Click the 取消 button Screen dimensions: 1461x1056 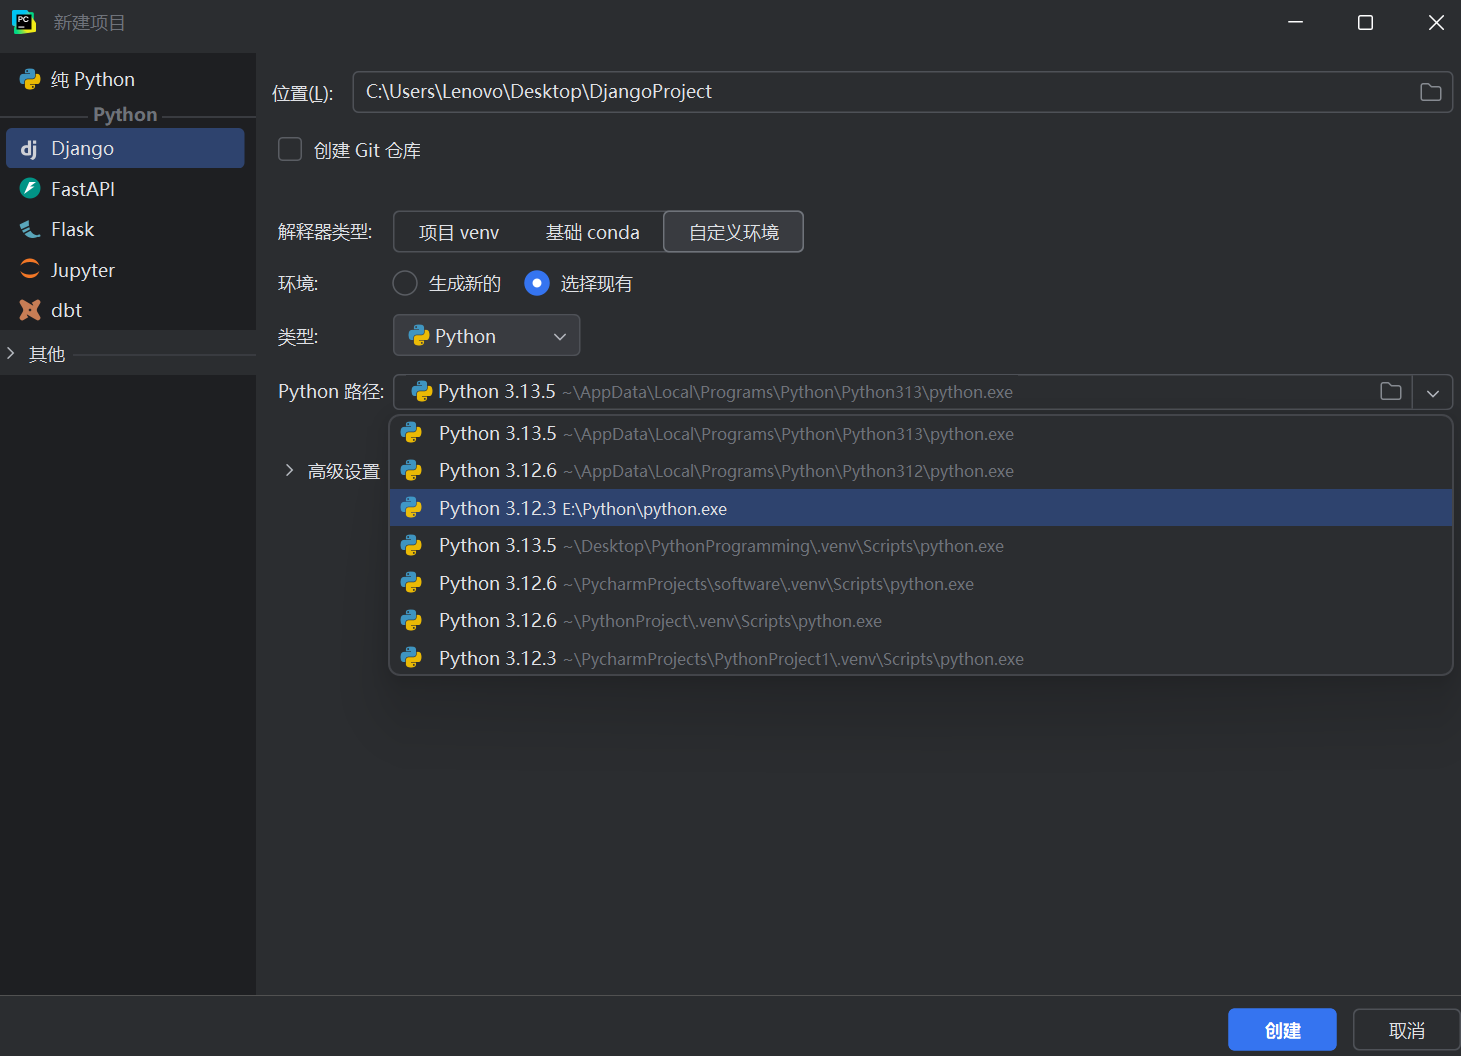(1406, 1030)
